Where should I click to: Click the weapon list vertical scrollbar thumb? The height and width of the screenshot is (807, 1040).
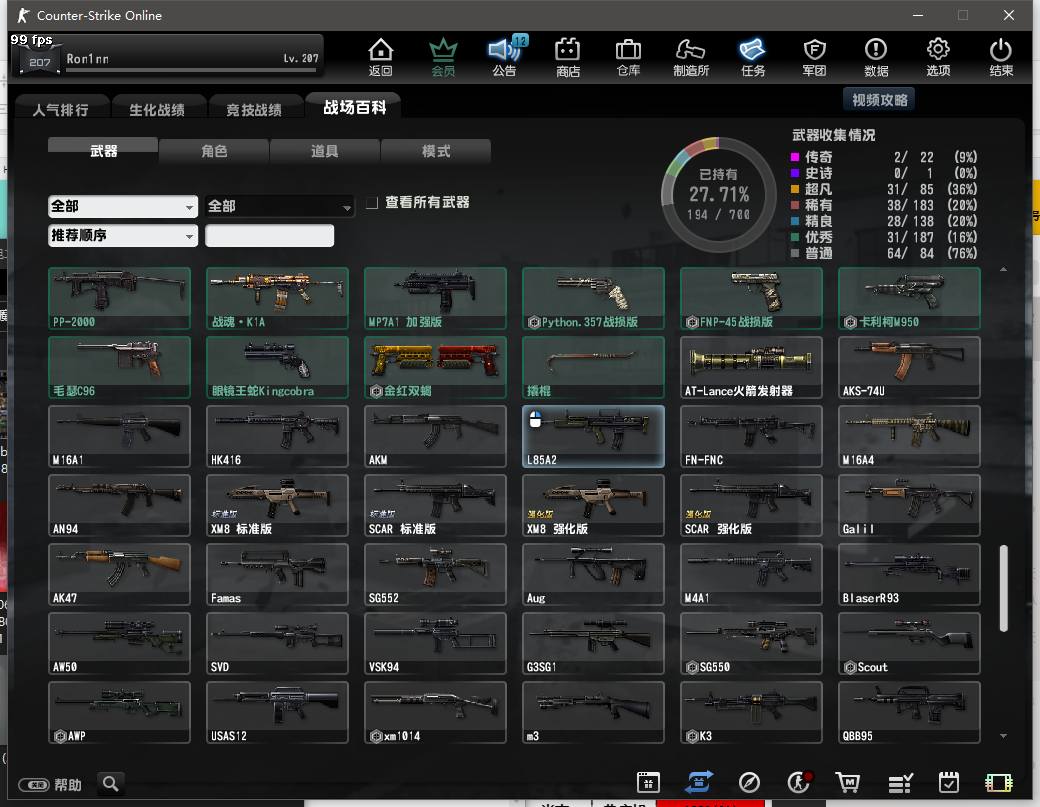point(1003,586)
